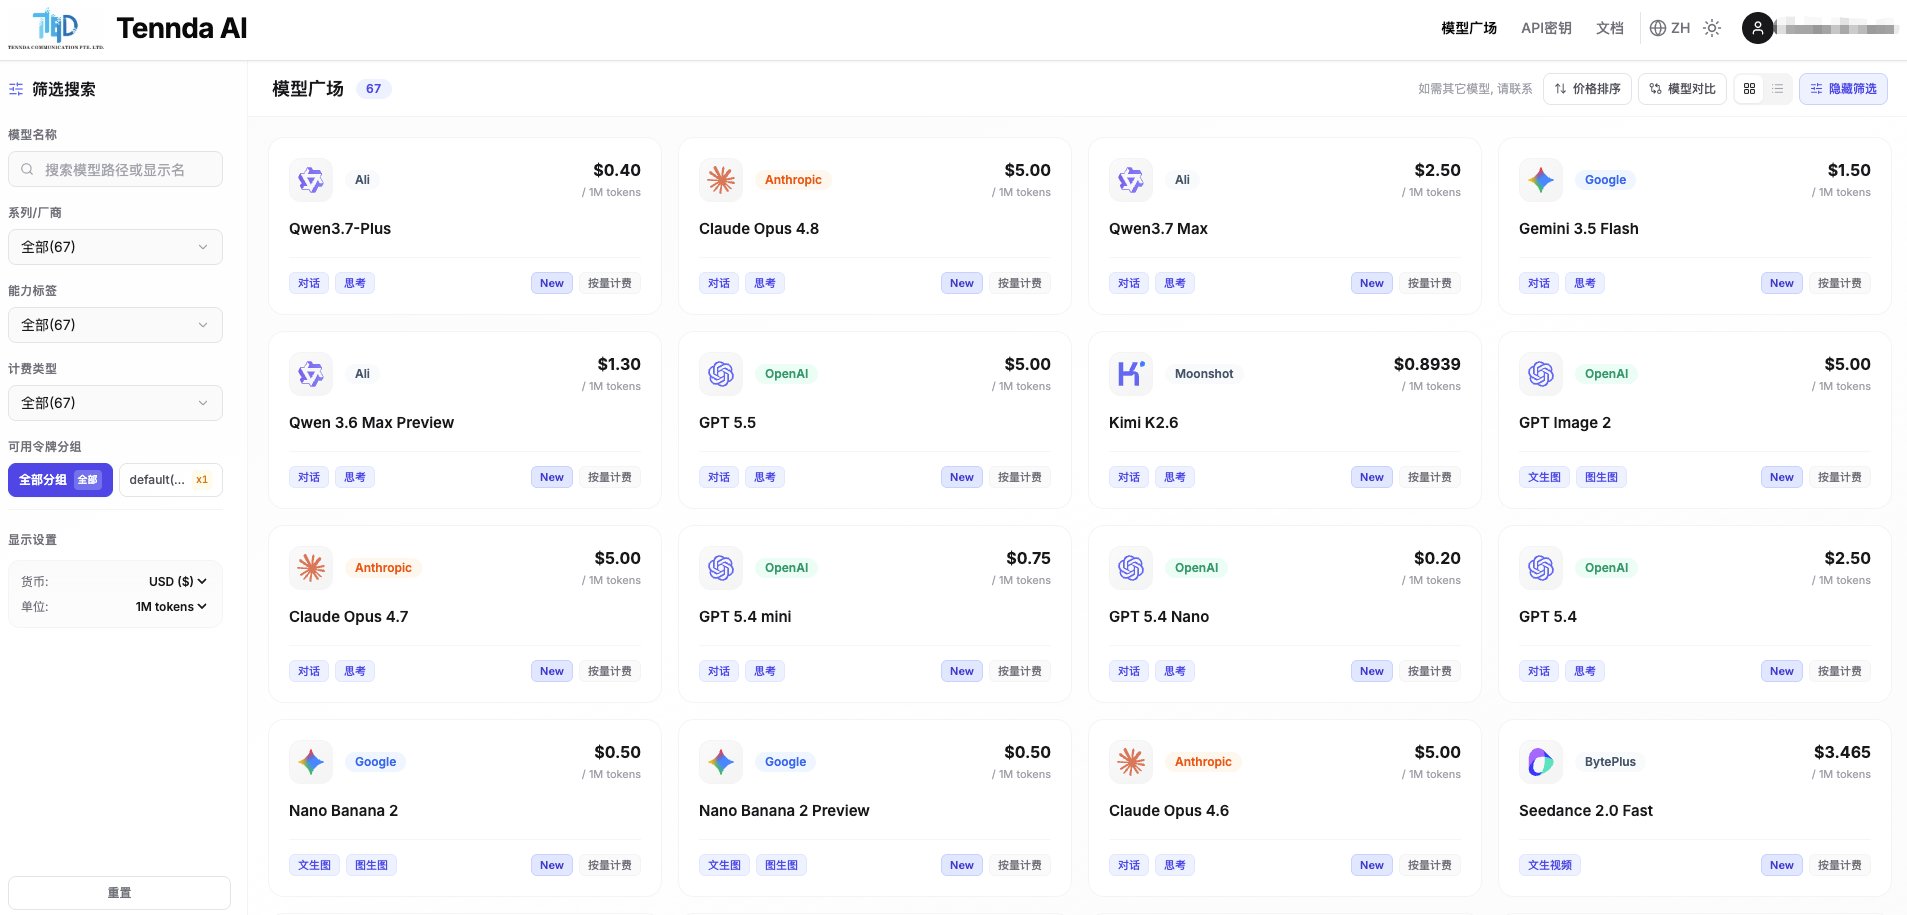Open the user avatar menu
This screenshot has height=915, width=1907.
pos(1758,28)
